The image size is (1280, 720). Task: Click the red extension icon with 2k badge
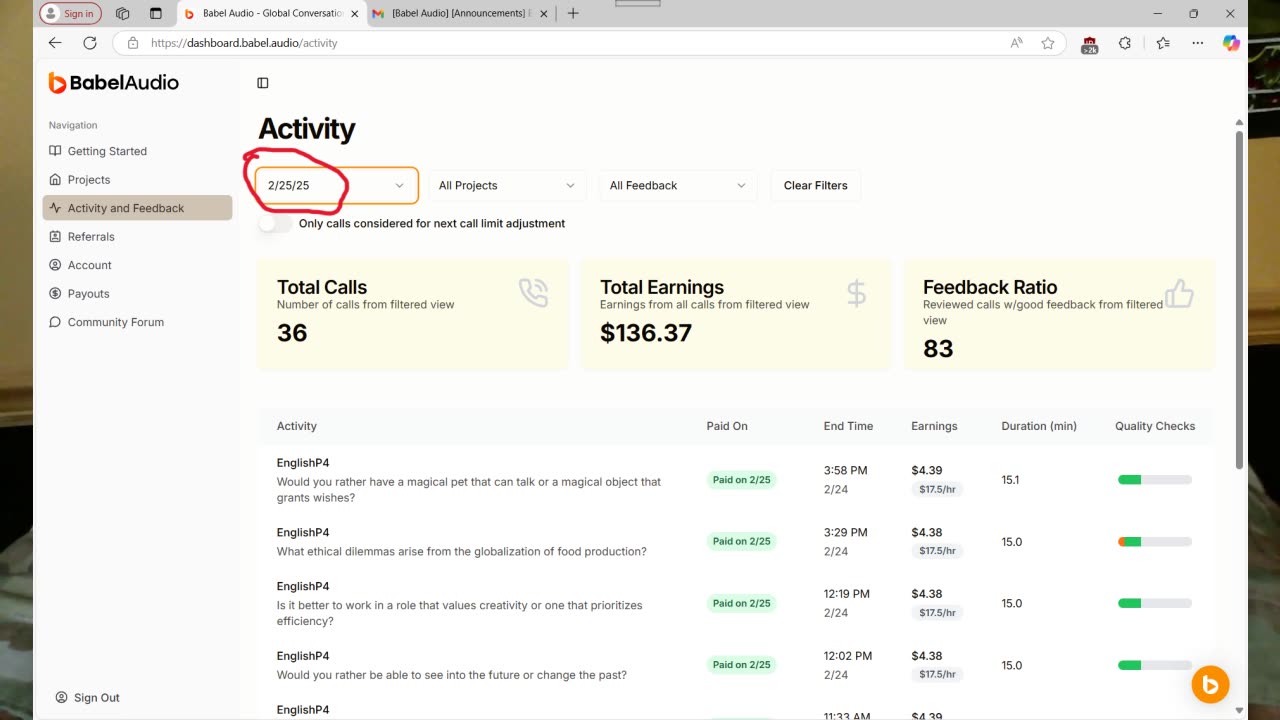[x=1089, y=44]
